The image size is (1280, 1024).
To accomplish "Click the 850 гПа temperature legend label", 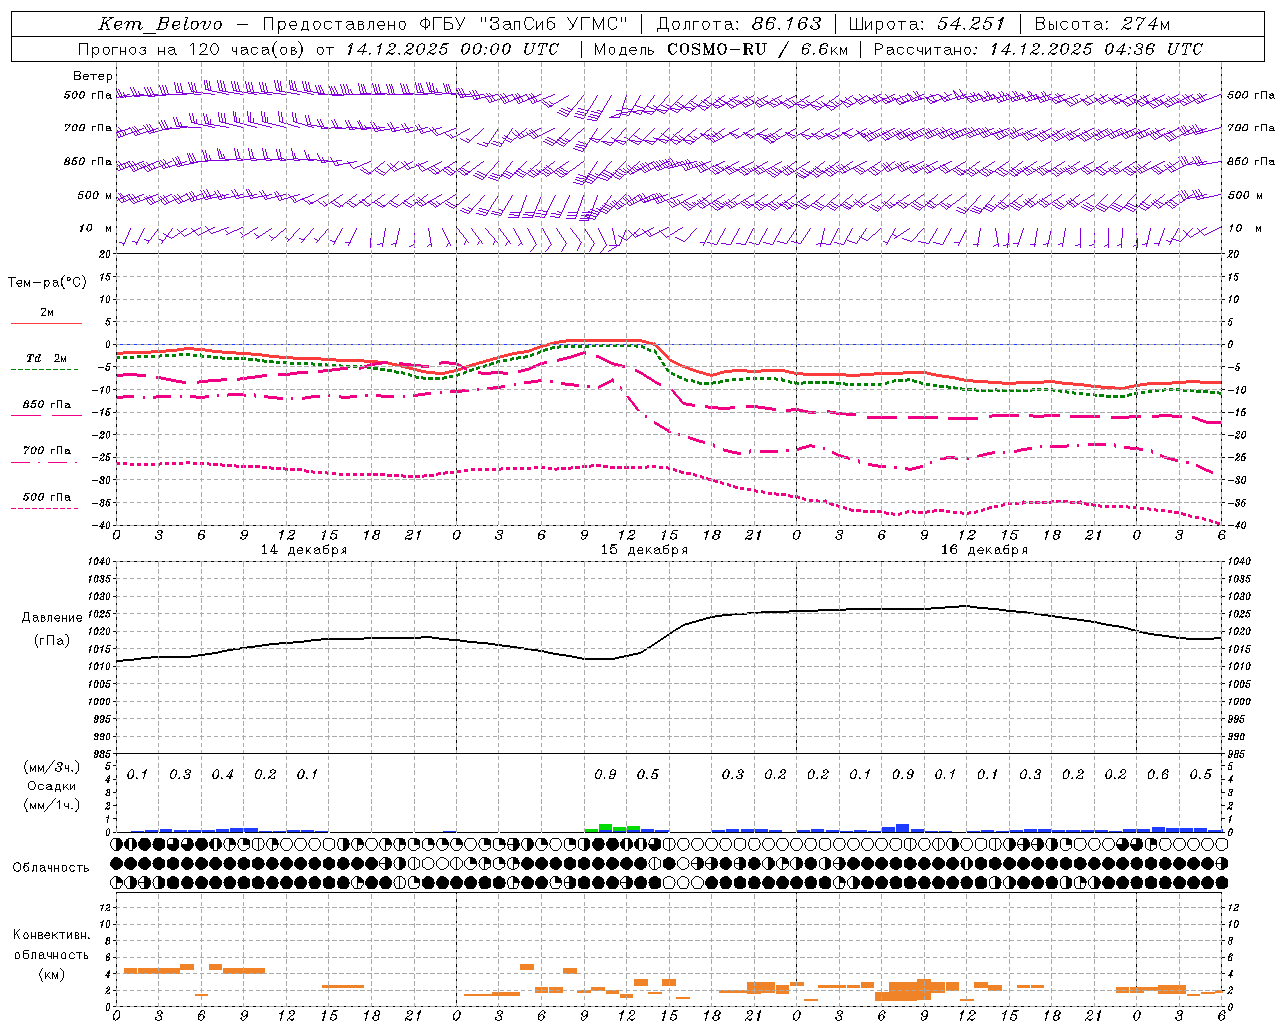I will coord(47,405).
